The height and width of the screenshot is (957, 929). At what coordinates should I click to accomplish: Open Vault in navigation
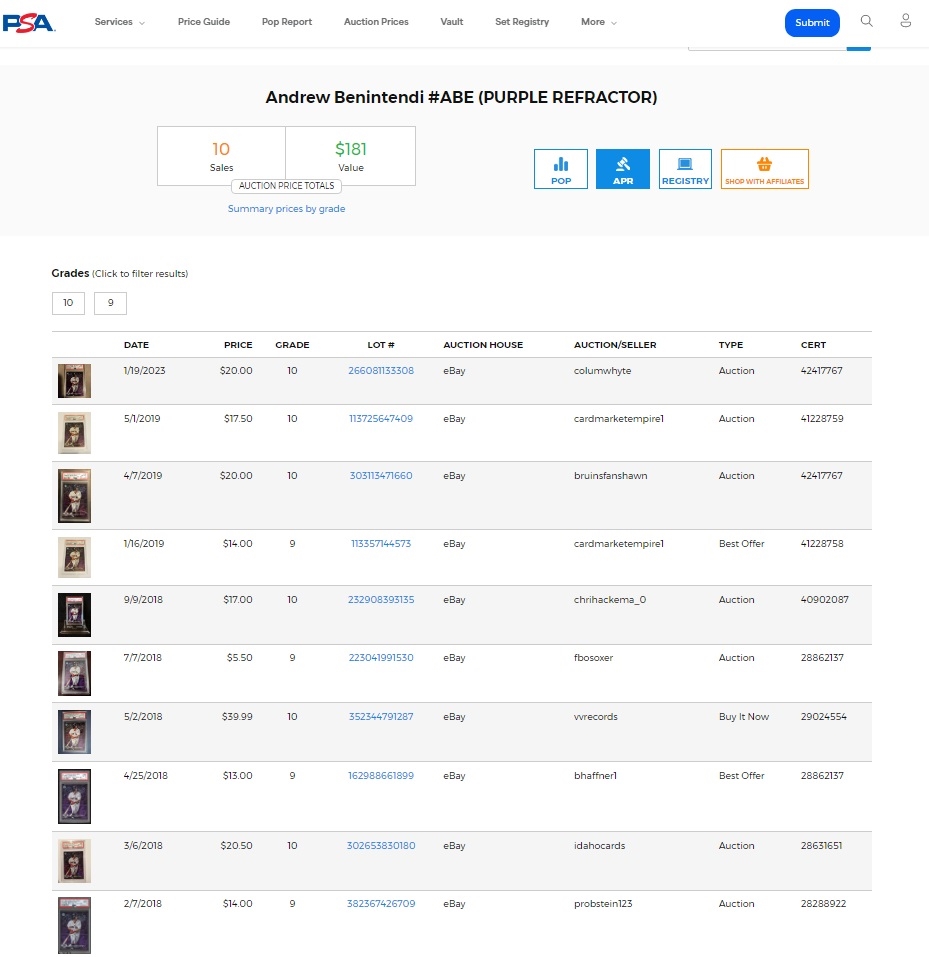click(452, 22)
